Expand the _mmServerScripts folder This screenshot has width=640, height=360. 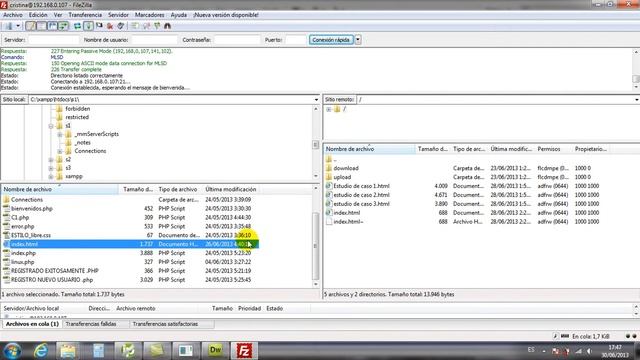(60, 134)
